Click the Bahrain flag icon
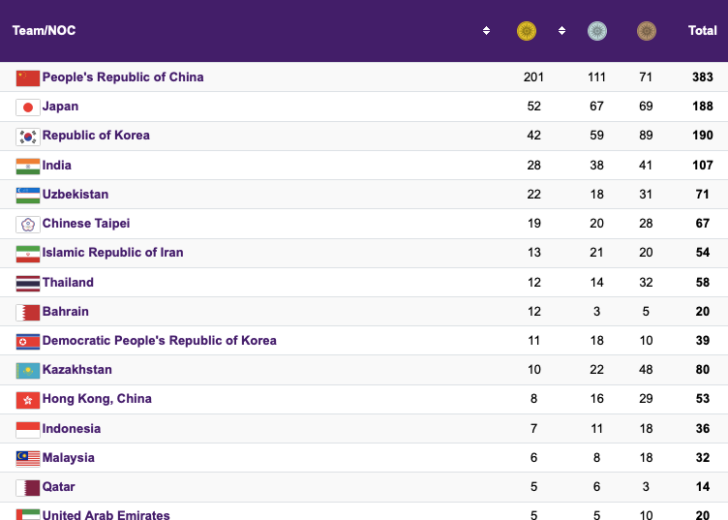Viewport: 728px width, 520px height. pos(28,313)
